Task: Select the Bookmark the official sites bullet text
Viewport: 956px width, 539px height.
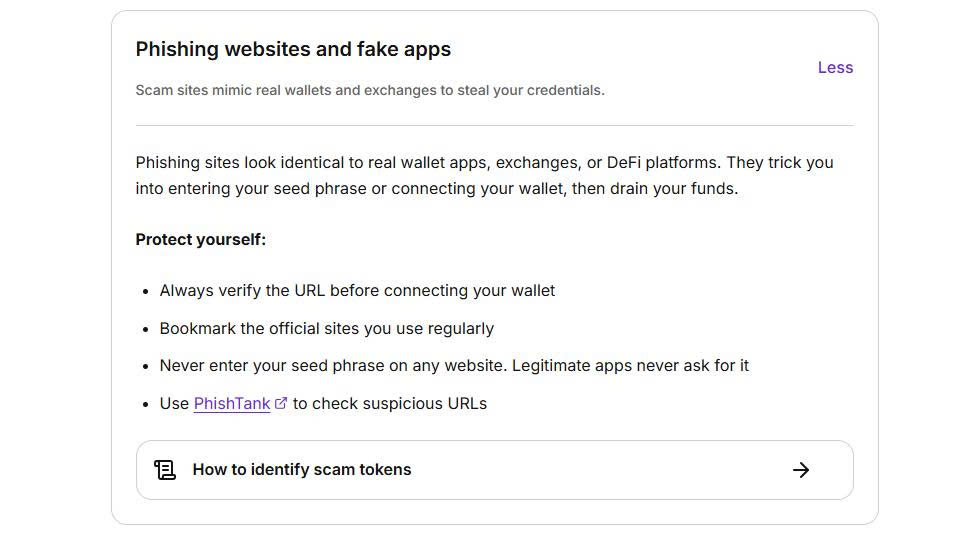Action: tap(327, 329)
